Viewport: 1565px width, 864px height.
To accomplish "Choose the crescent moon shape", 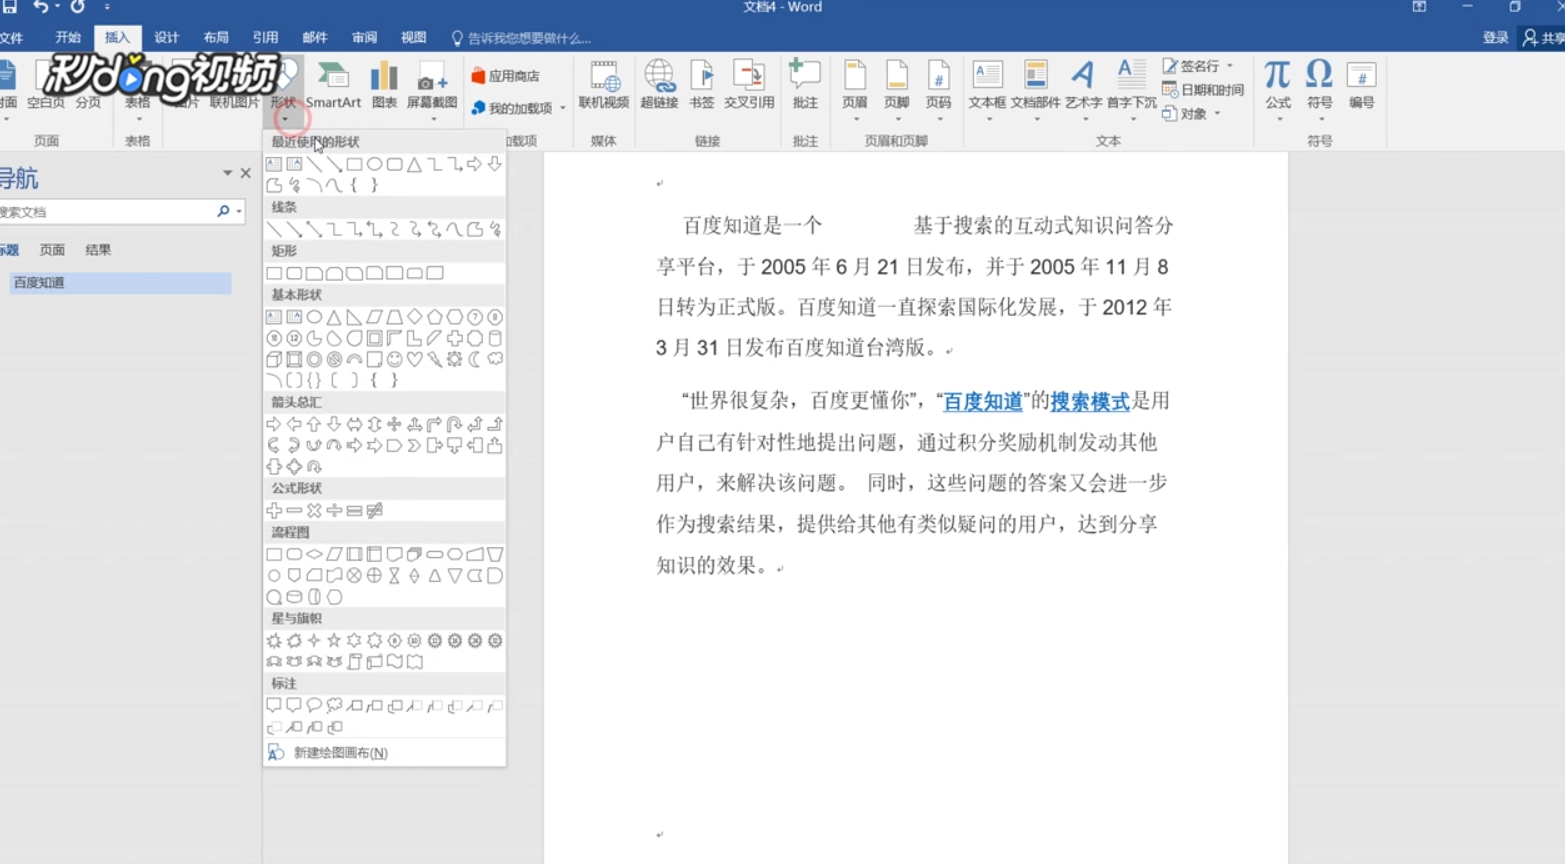I will [x=474, y=359].
